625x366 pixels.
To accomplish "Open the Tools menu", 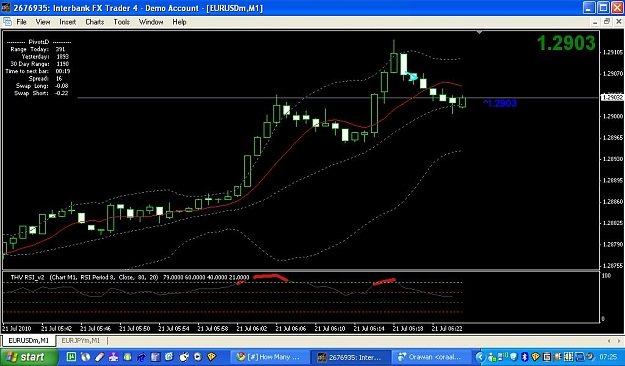I will coord(122,22).
